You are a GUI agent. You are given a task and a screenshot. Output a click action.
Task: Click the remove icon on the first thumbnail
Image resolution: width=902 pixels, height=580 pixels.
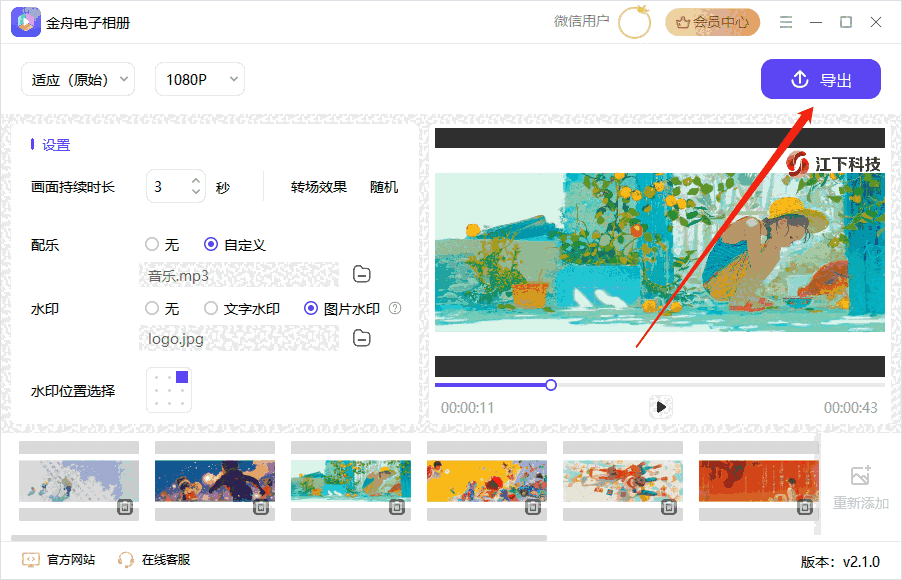[126, 508]
